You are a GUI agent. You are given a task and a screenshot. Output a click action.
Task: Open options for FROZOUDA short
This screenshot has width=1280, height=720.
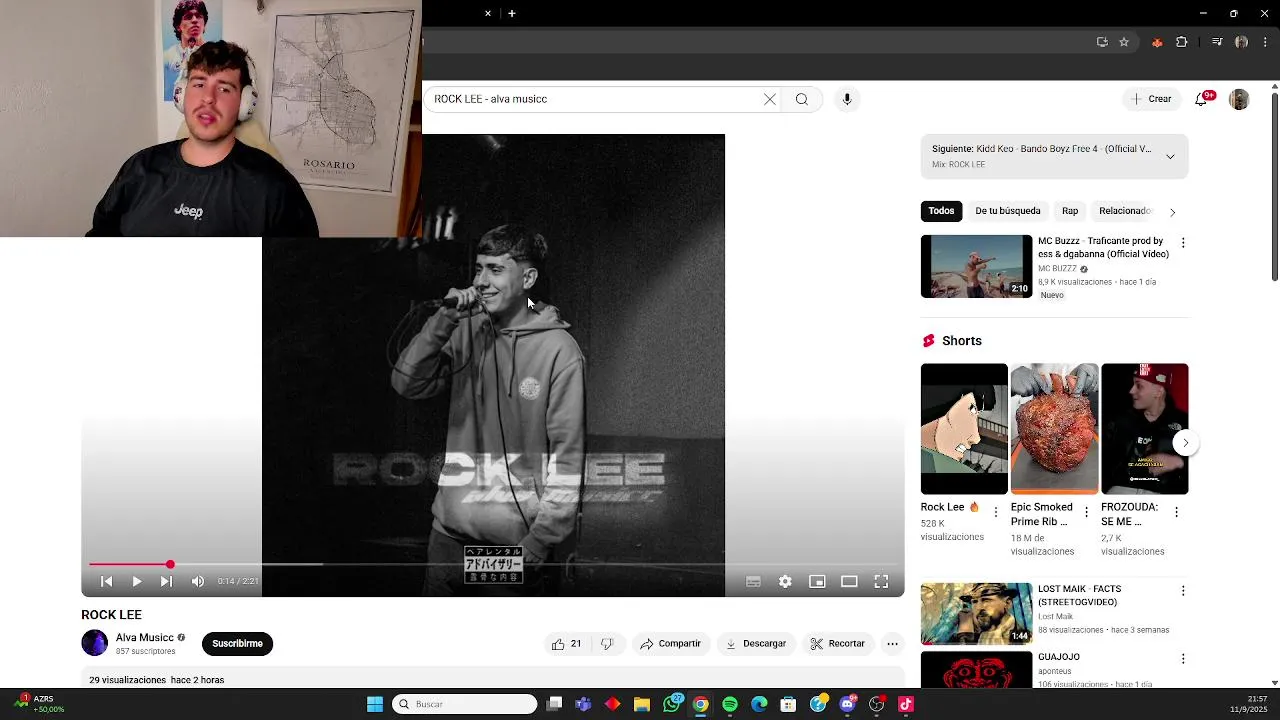[x=1176, y=512]
